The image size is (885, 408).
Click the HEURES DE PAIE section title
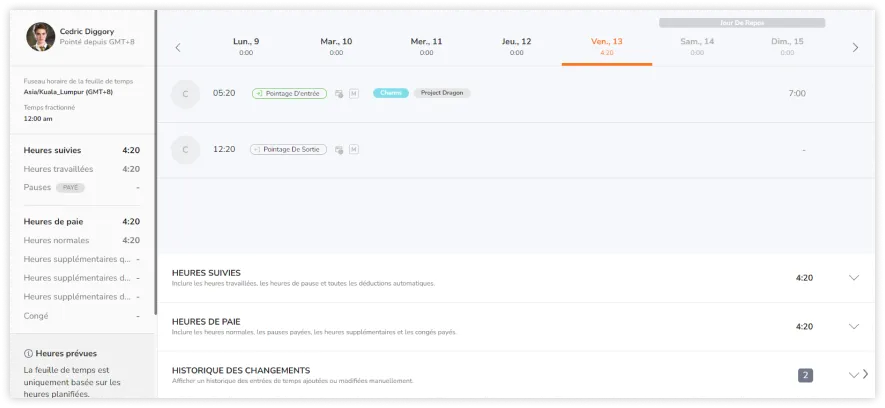(x=207, y=322)
